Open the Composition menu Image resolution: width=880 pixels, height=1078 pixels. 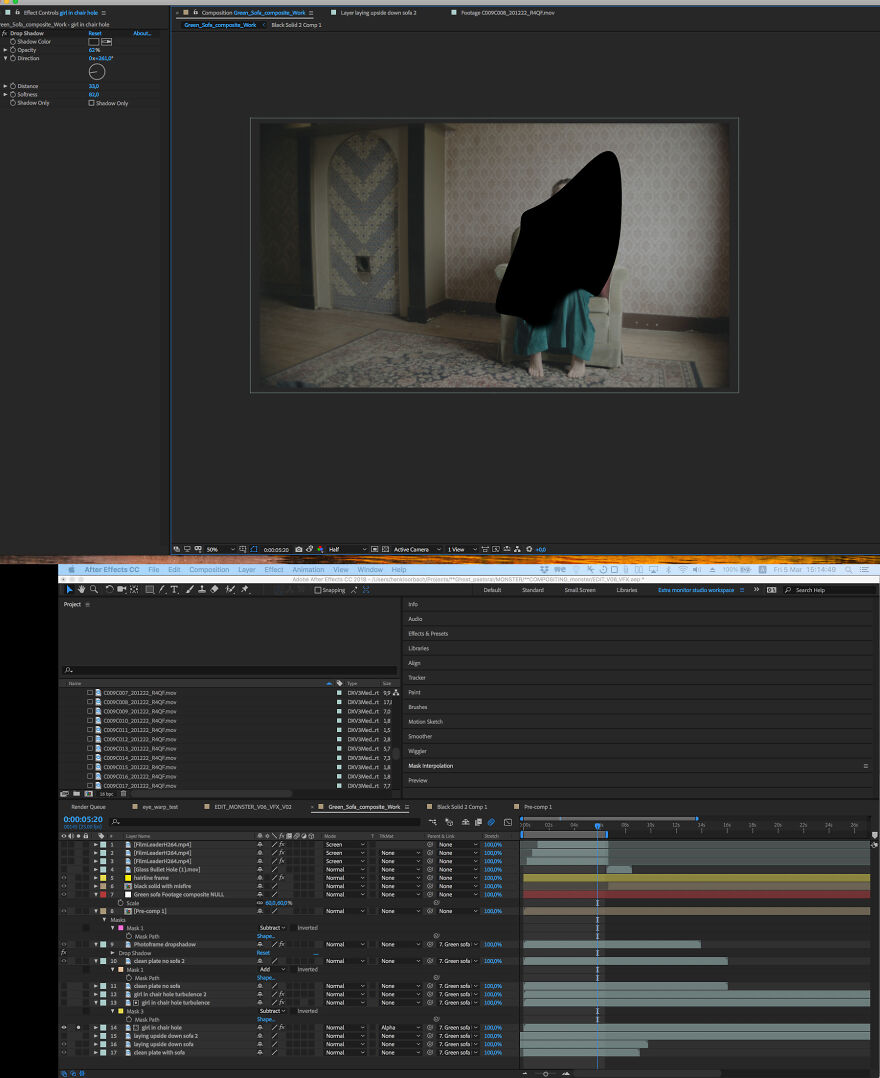(x=209, y=570)
